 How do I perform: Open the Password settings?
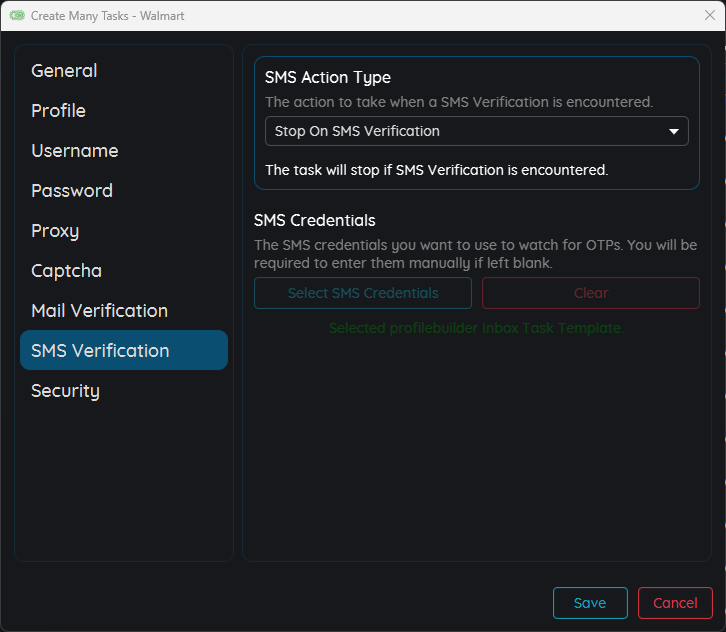click(72, 191)
